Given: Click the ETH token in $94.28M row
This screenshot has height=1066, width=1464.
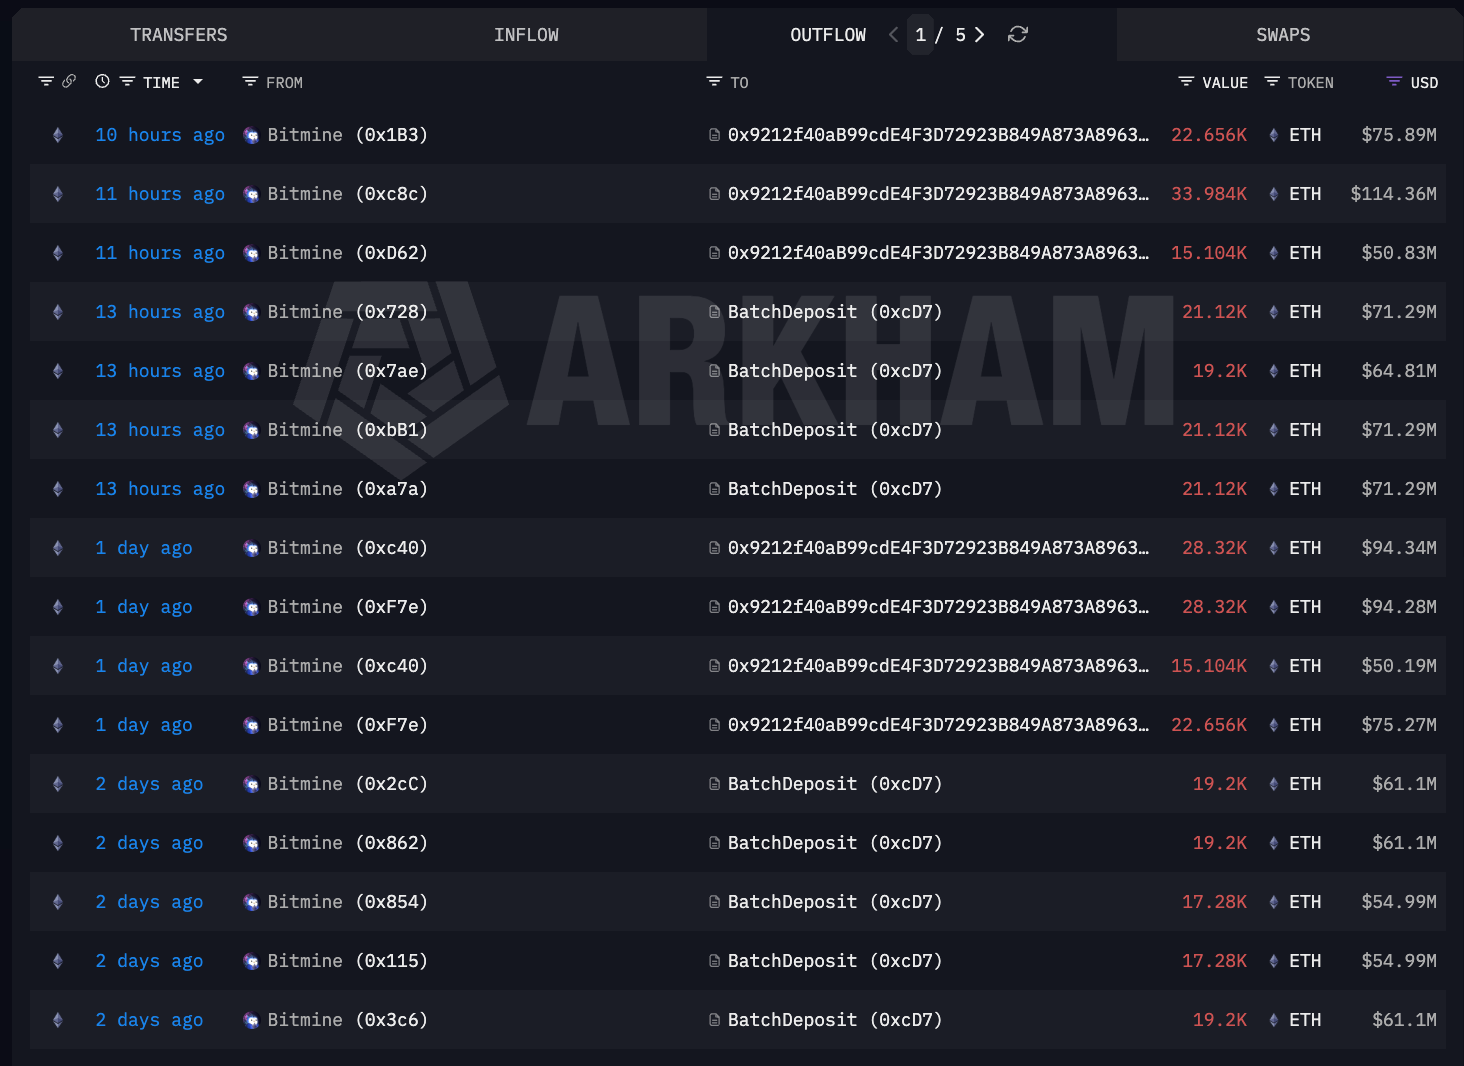Looking at the screenshot, I should coord(1305,607).
